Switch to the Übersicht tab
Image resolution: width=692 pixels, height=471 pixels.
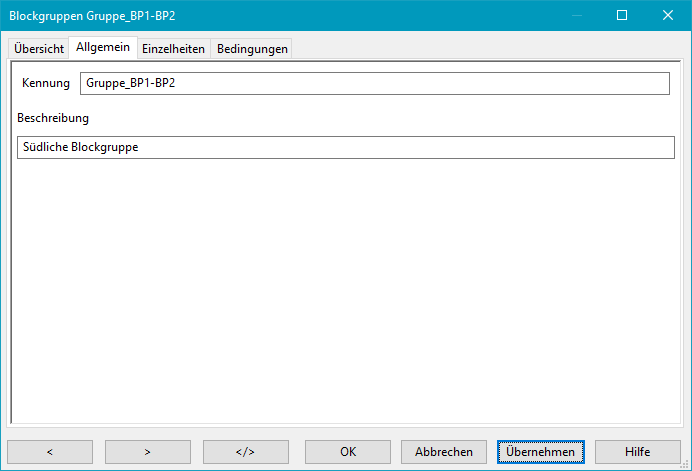pos(39,49)
